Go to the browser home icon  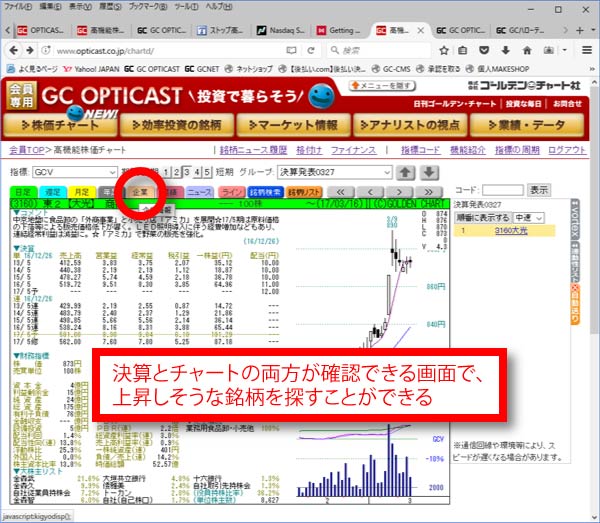tap(527, 50)
